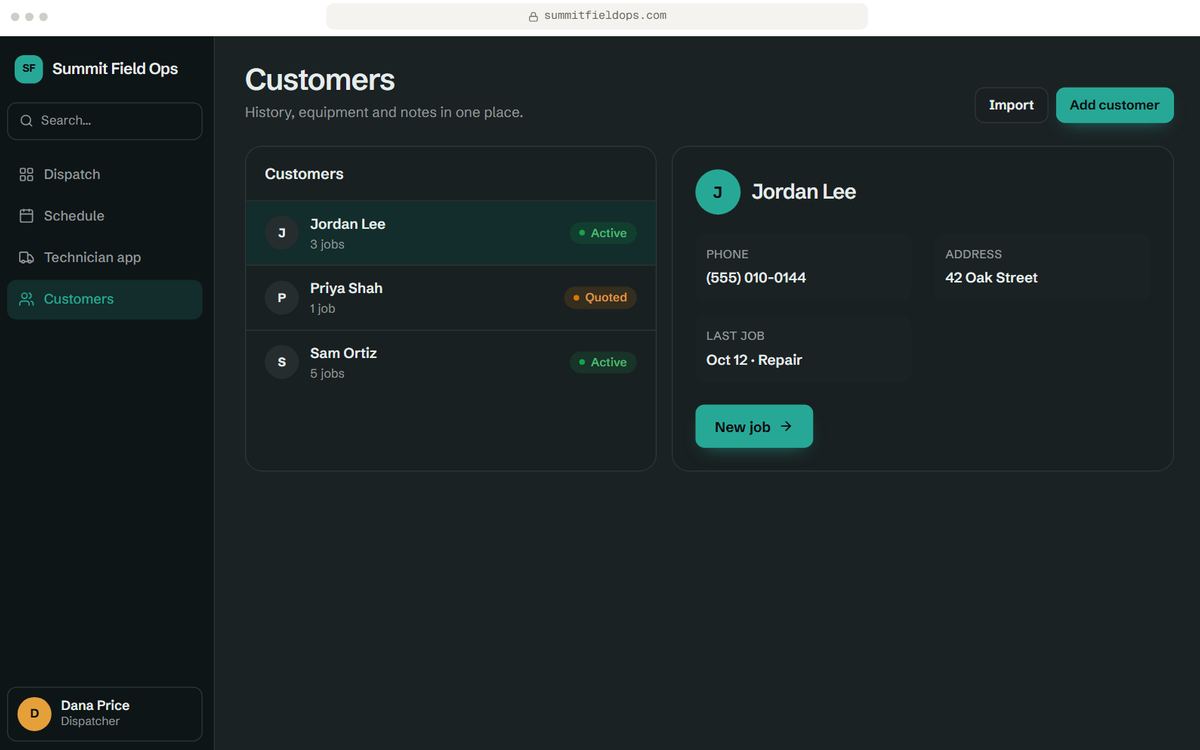
Task: Click the magnifier icon in the search box
Action: (27, 121)
